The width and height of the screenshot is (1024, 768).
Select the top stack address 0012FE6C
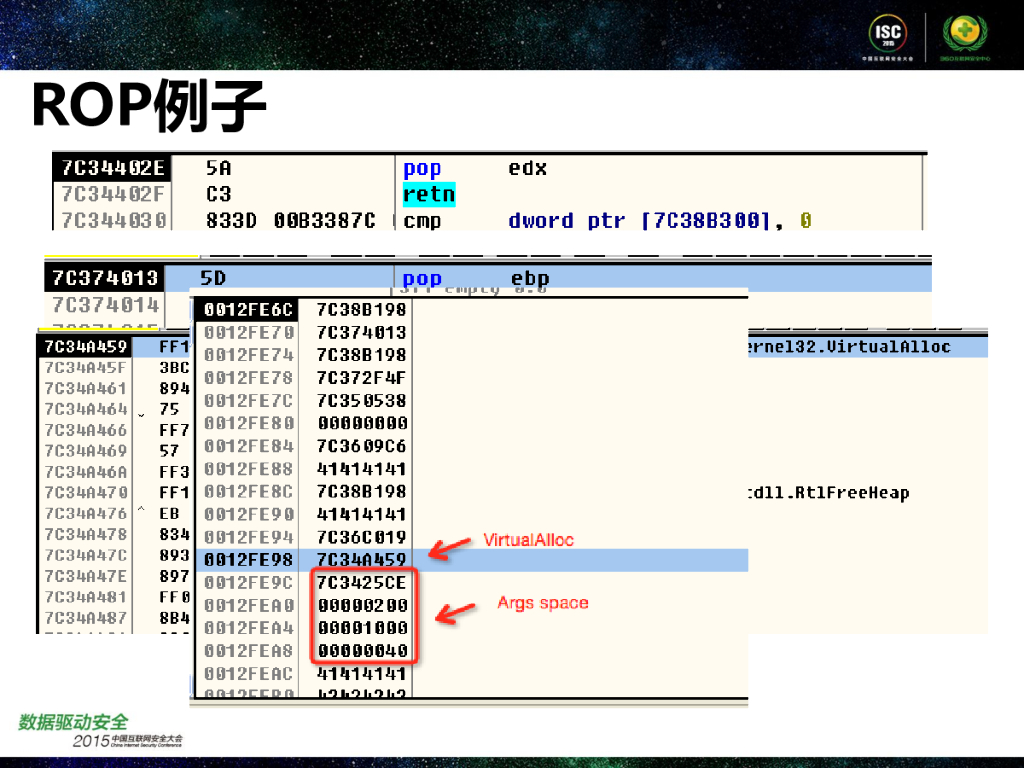click(x=245, y=309)
